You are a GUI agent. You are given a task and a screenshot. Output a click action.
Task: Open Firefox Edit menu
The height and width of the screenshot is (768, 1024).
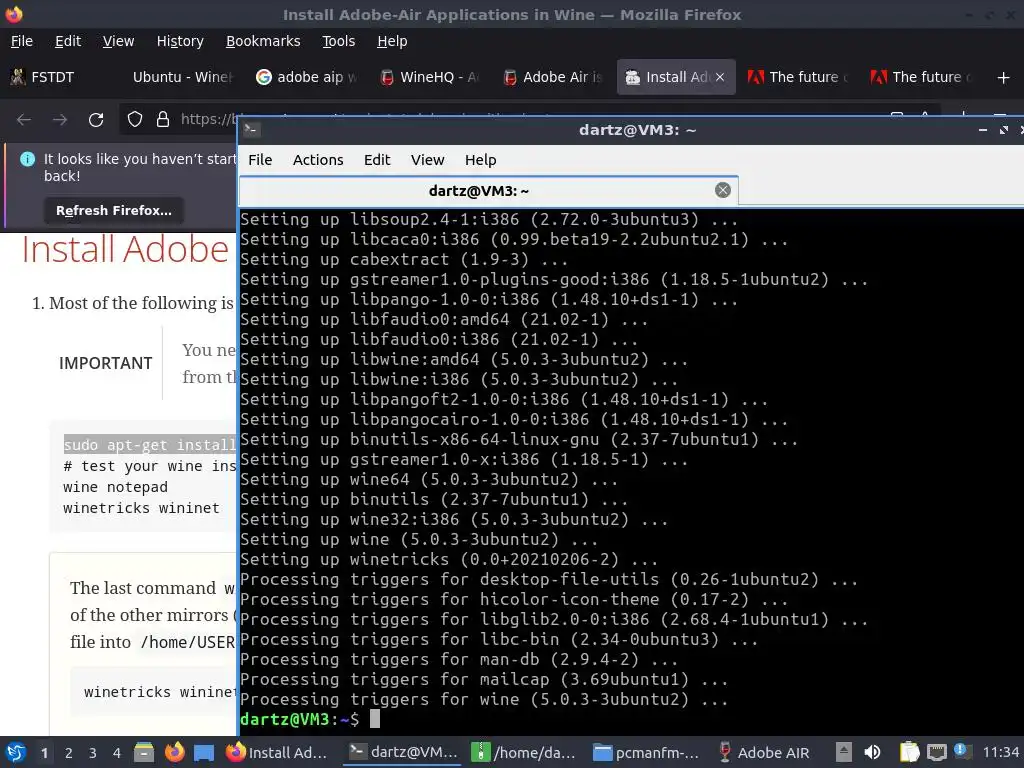(x=68, y=41)
